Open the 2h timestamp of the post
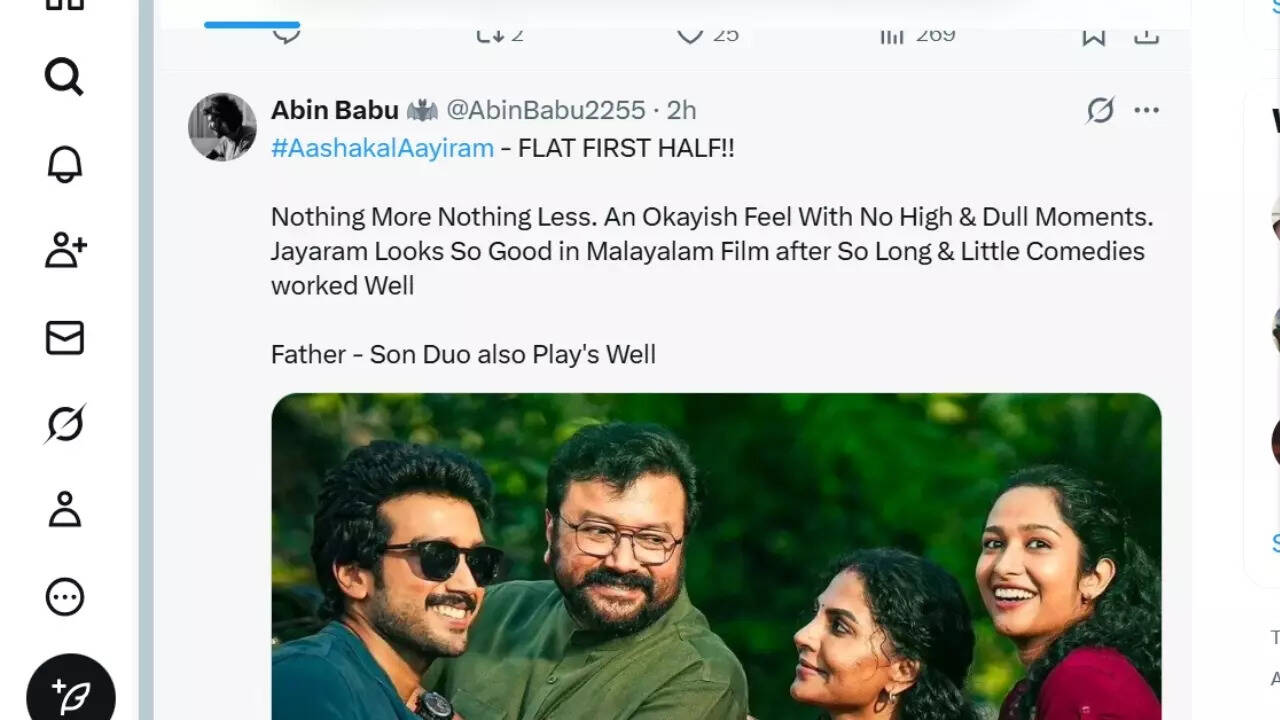Image resolution: width=1280 pixels, height=720 pixels. pyautogui.click(x=681, y=110)
